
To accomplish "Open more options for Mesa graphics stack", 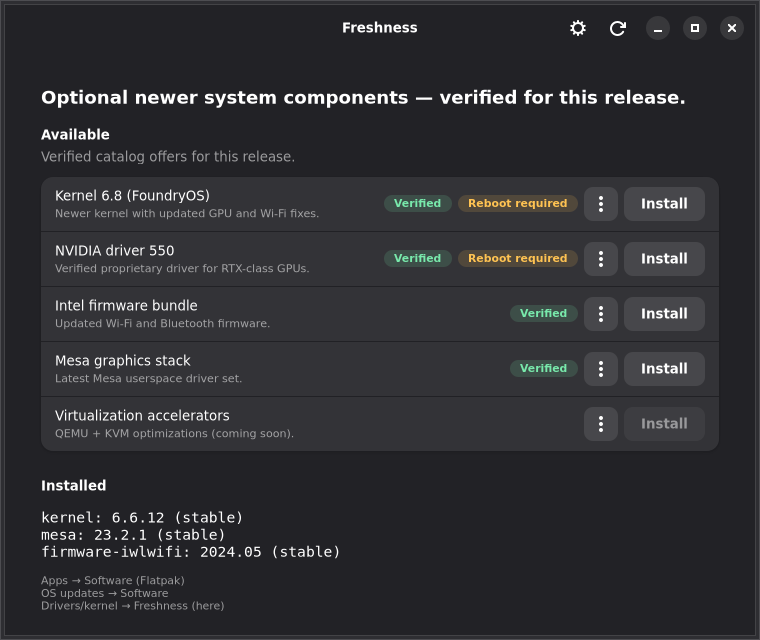I will tap(601, 369).
